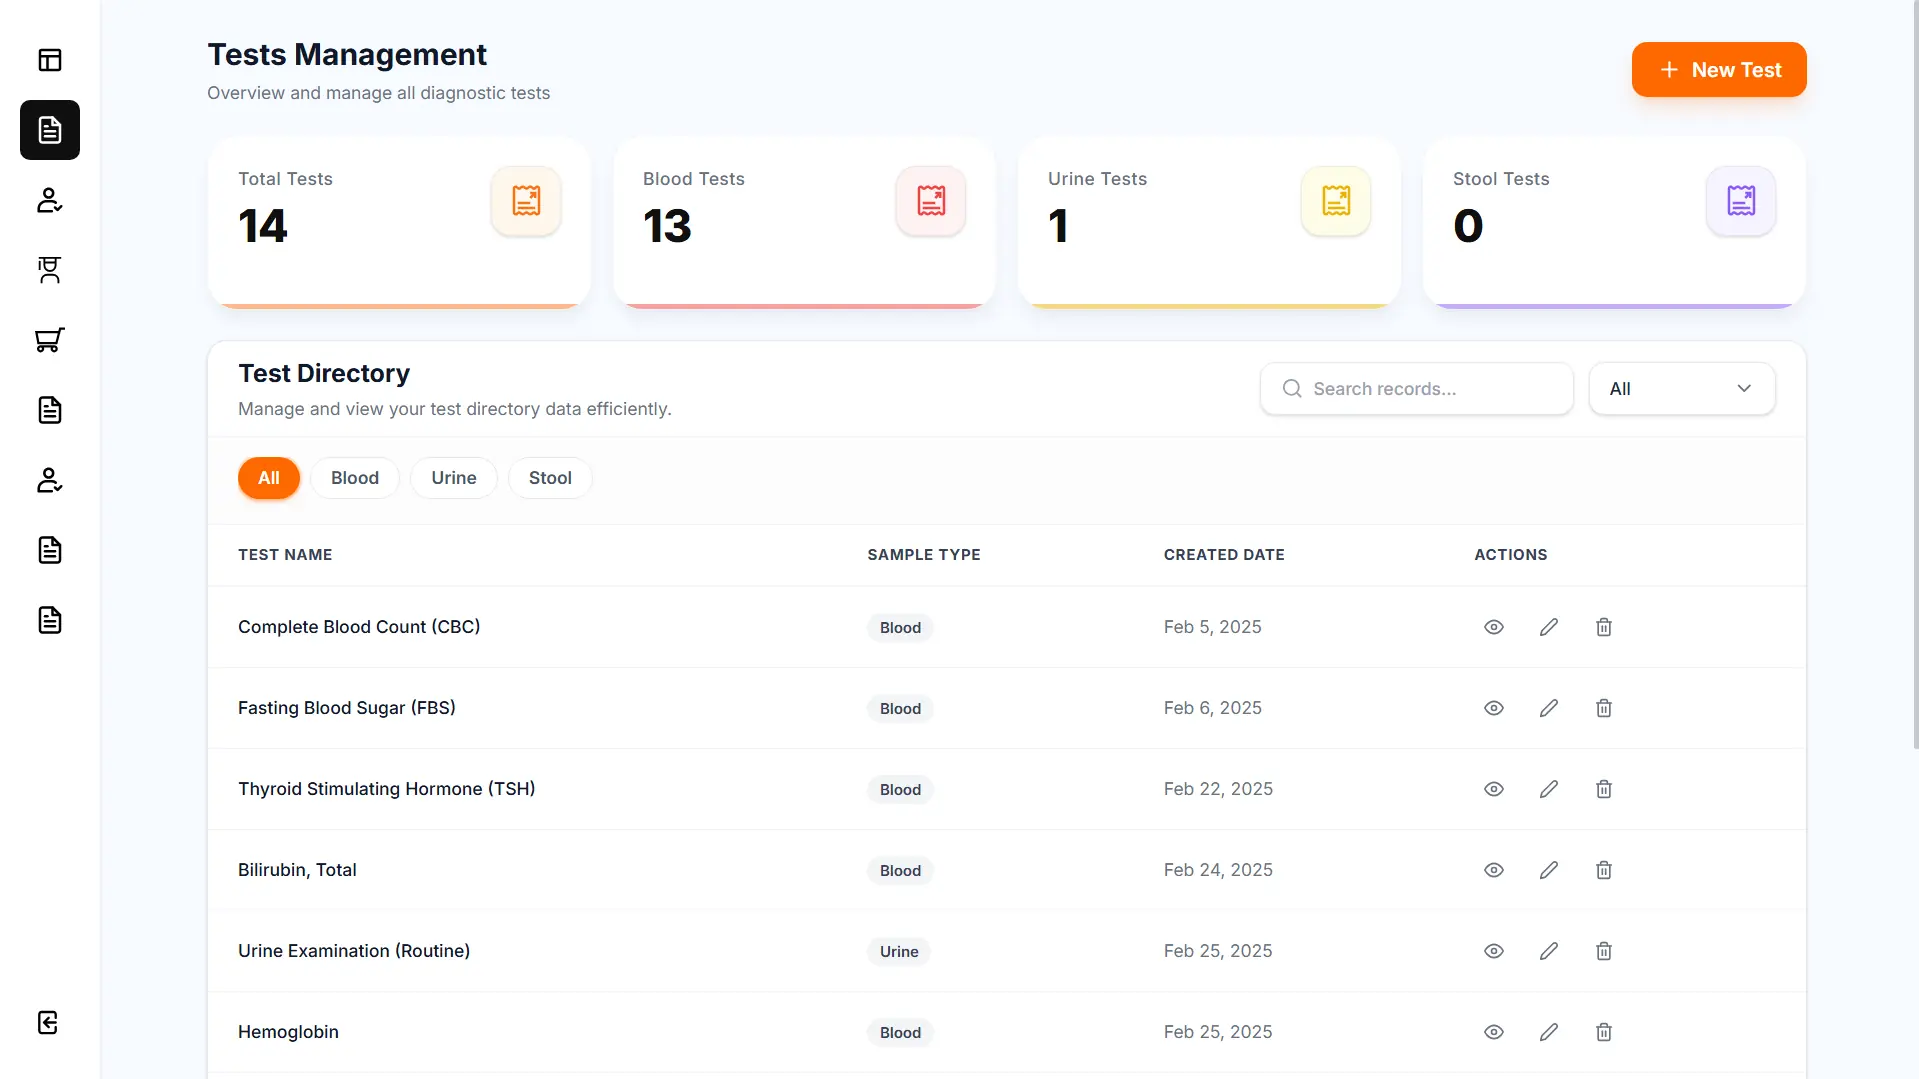Click the page vertical scrollbar

[1915, 375]
